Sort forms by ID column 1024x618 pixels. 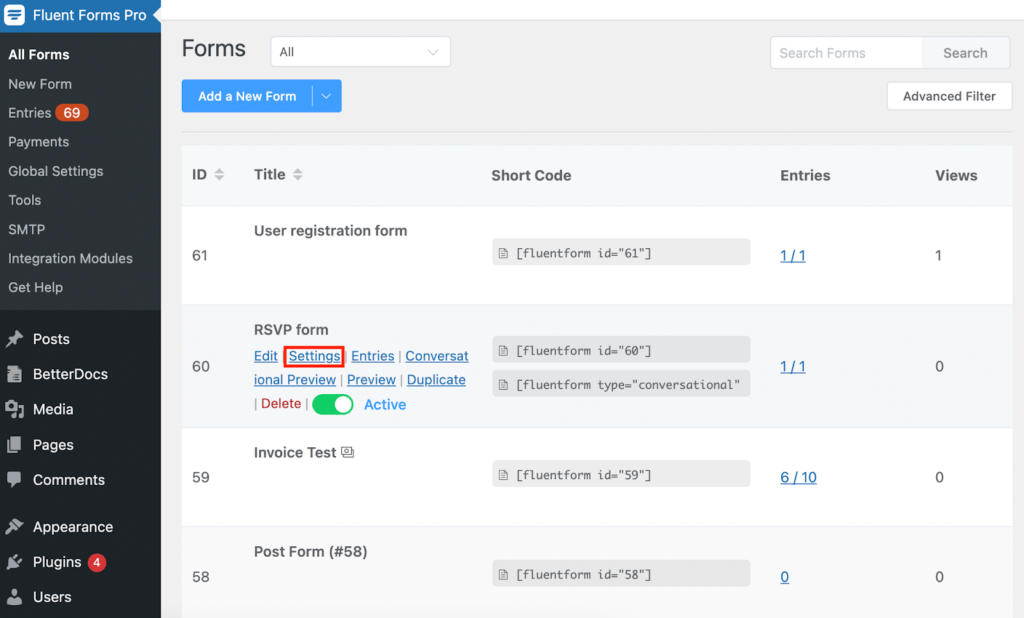219,175
